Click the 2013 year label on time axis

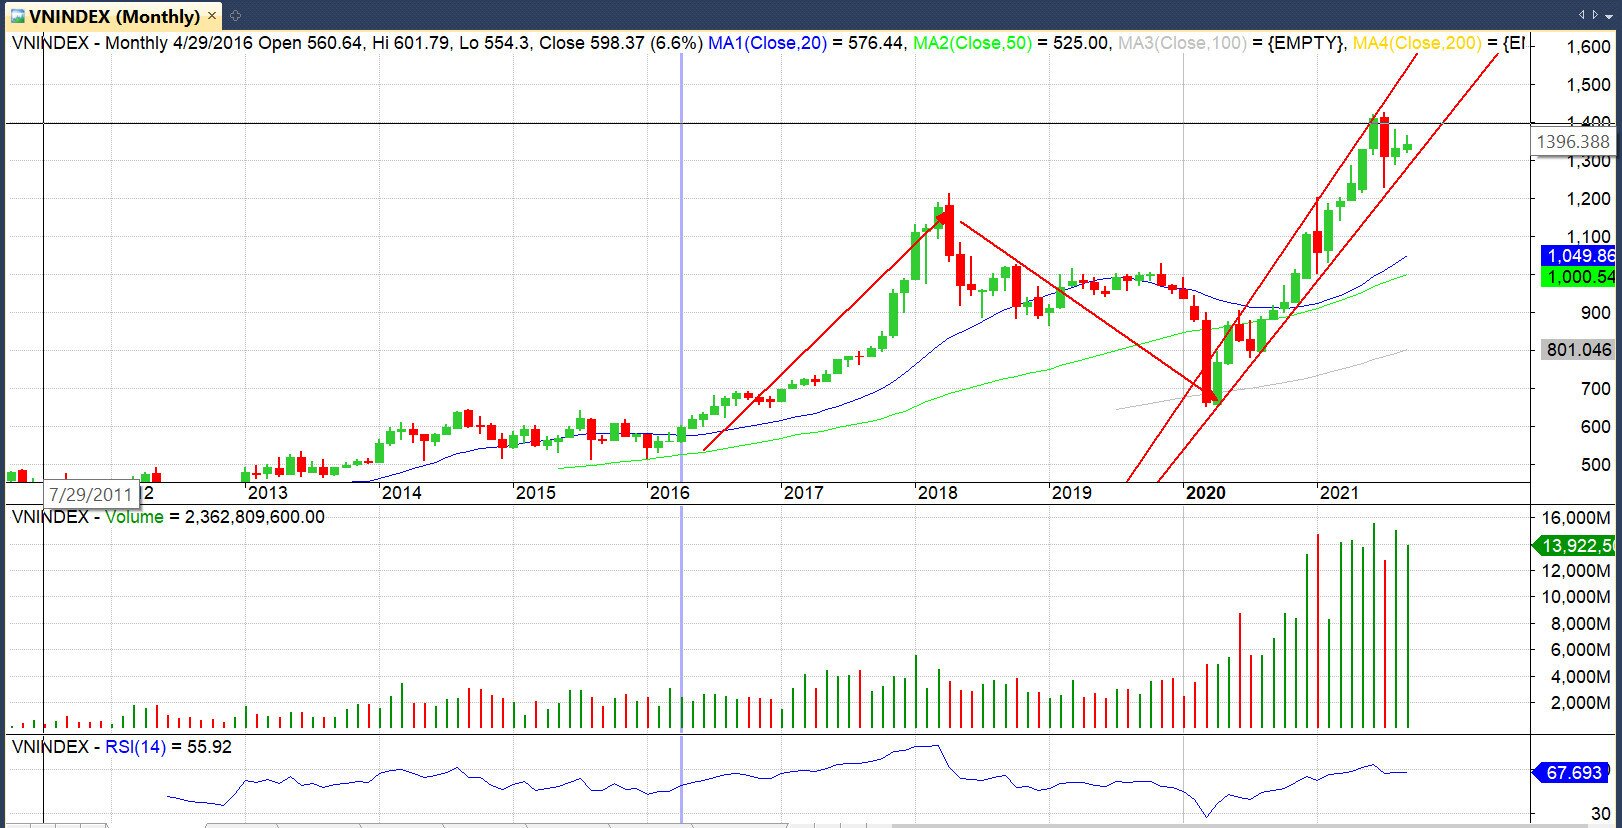coord(267,493)
